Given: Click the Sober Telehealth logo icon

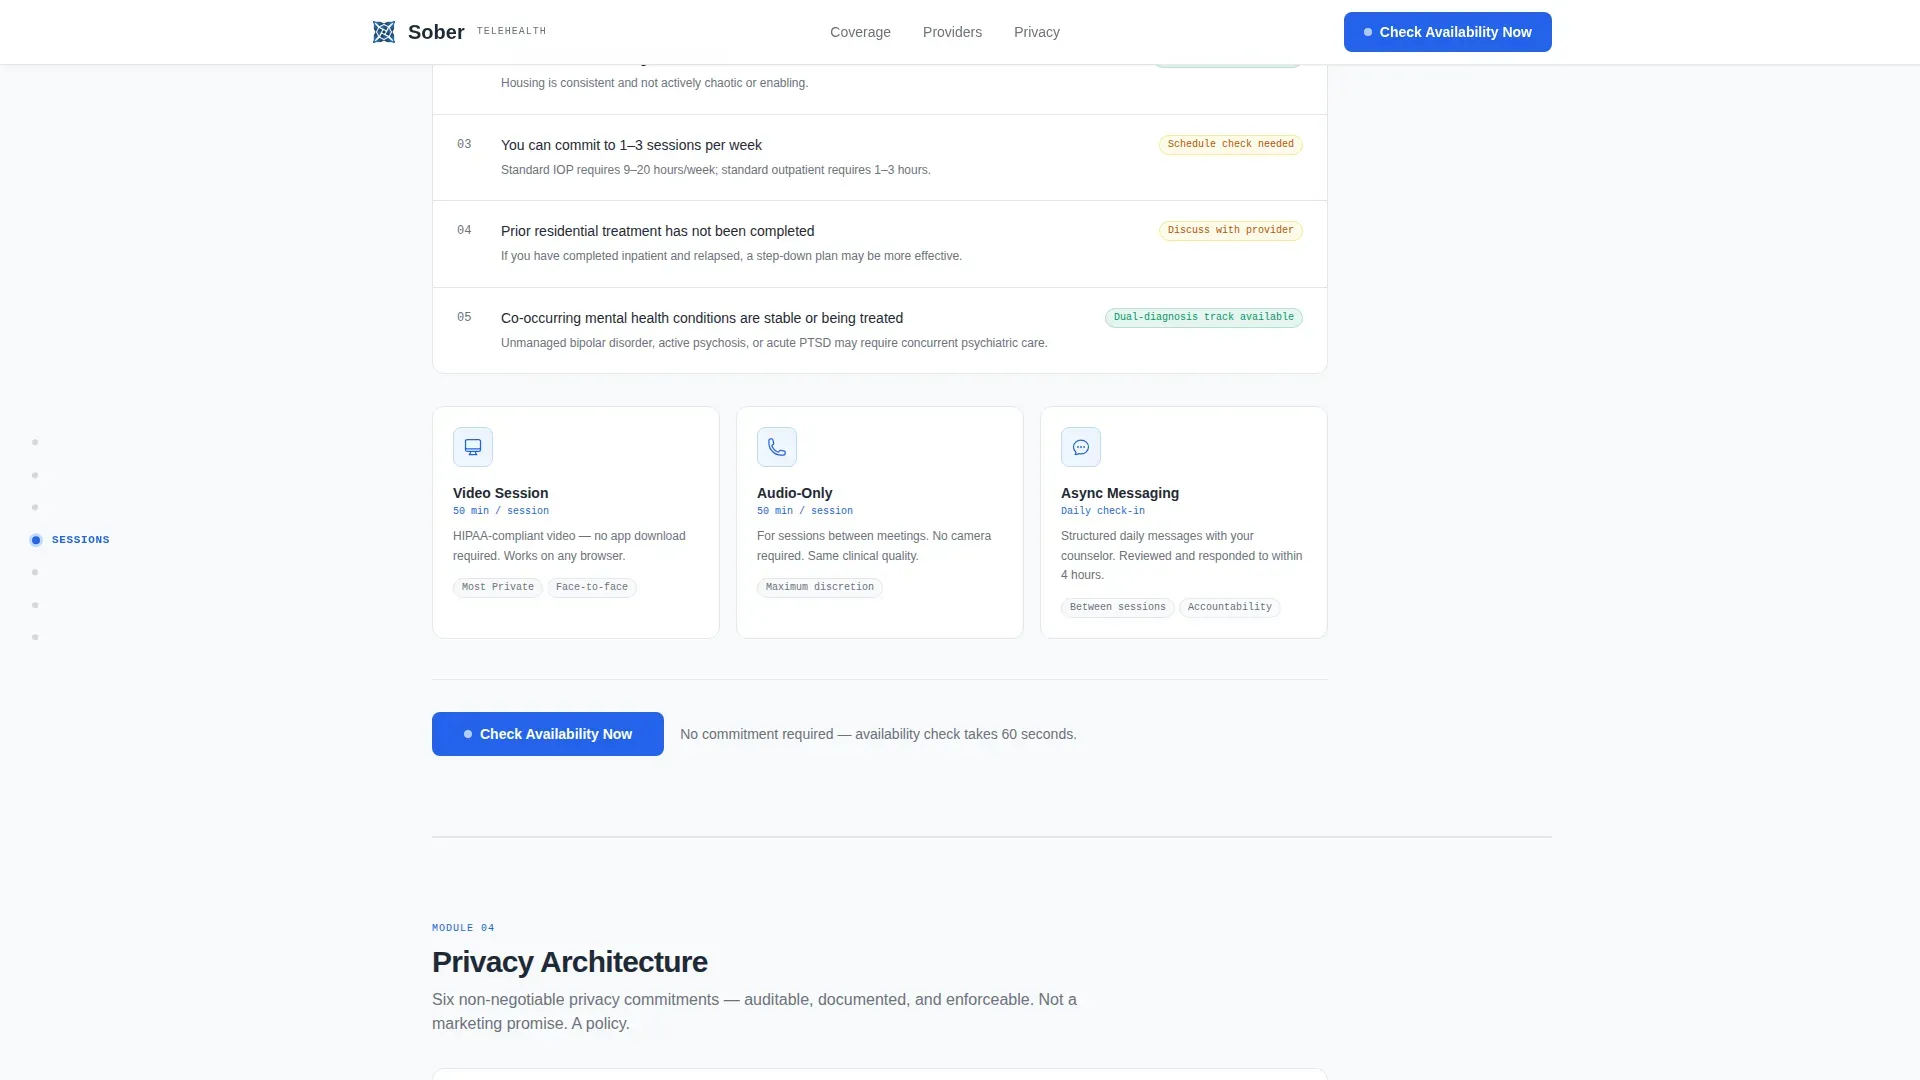Looking at the screenshot, I should (384, 32).
